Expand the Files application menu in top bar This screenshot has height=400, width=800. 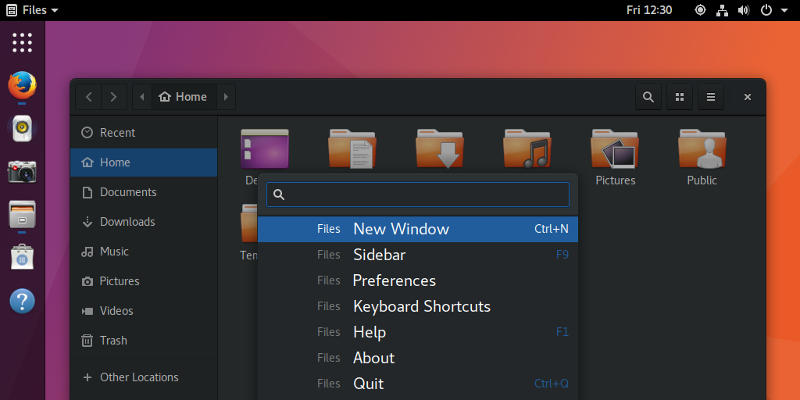click(32, 10)
